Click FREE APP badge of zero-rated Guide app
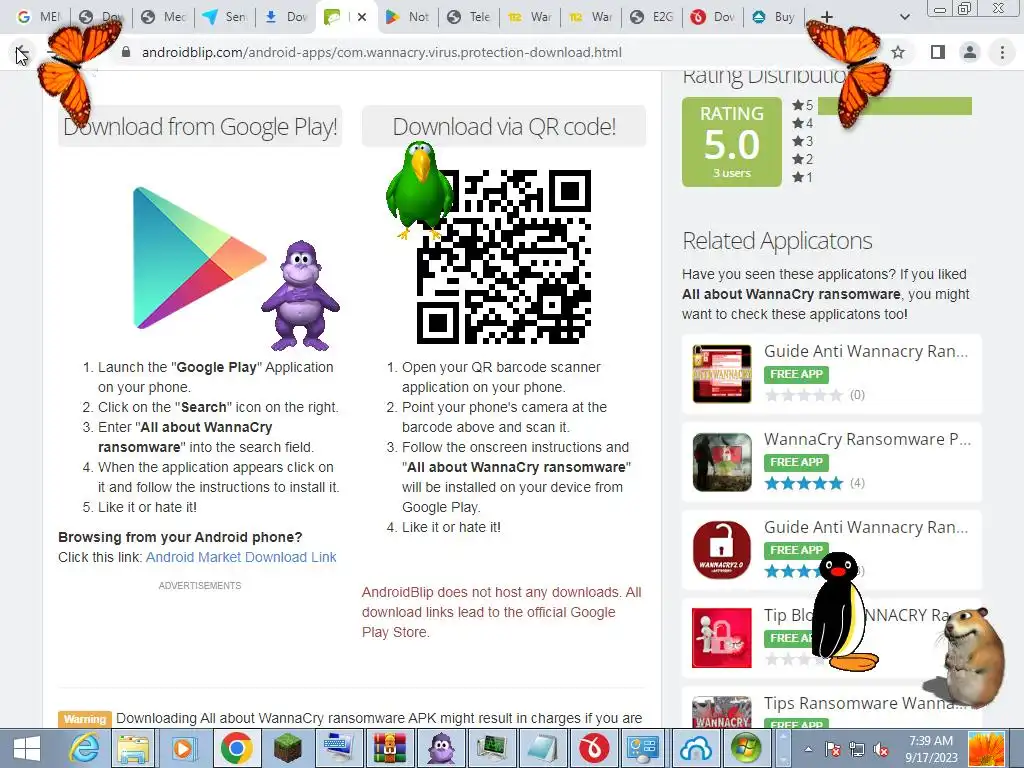This screenshot has height=768, width=1024. (x=796, y=374)
